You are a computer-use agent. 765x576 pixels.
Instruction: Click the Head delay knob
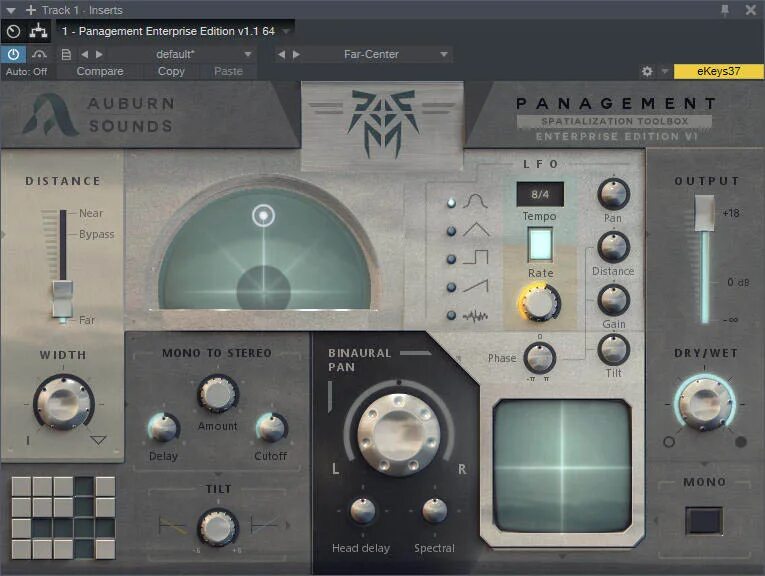coord(362,511)
